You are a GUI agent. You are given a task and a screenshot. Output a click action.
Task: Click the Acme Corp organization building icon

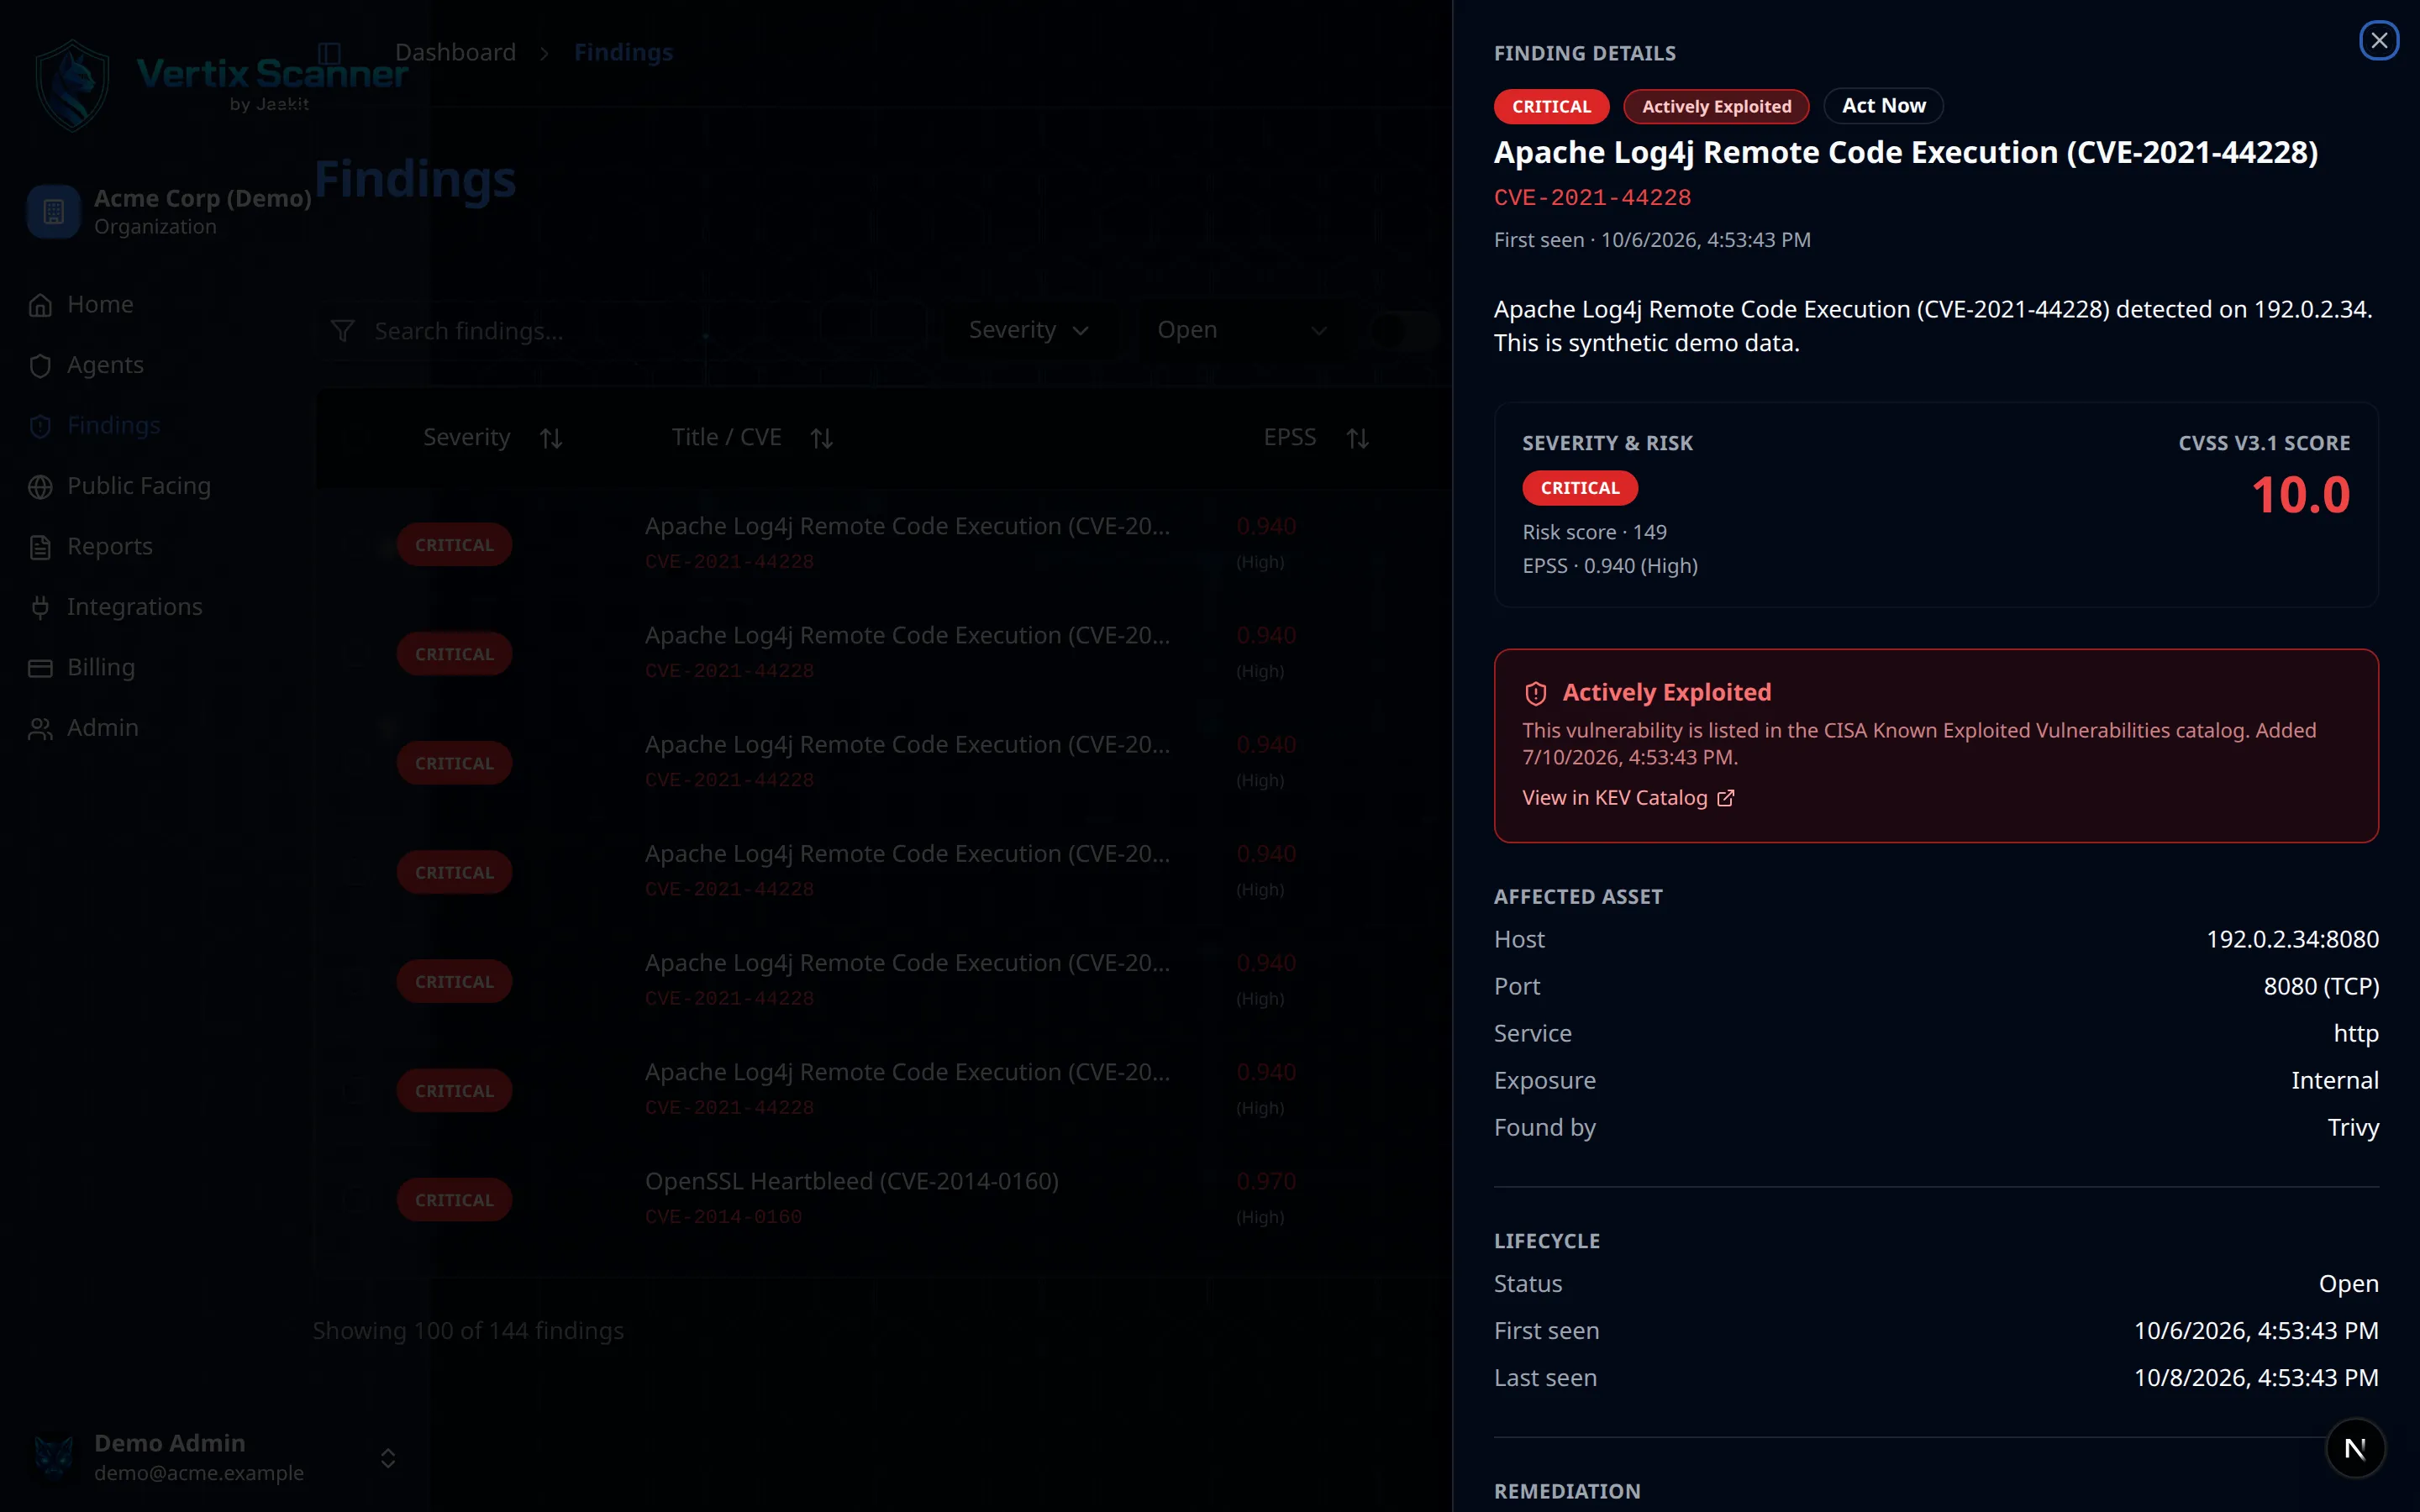coord(54,212)
